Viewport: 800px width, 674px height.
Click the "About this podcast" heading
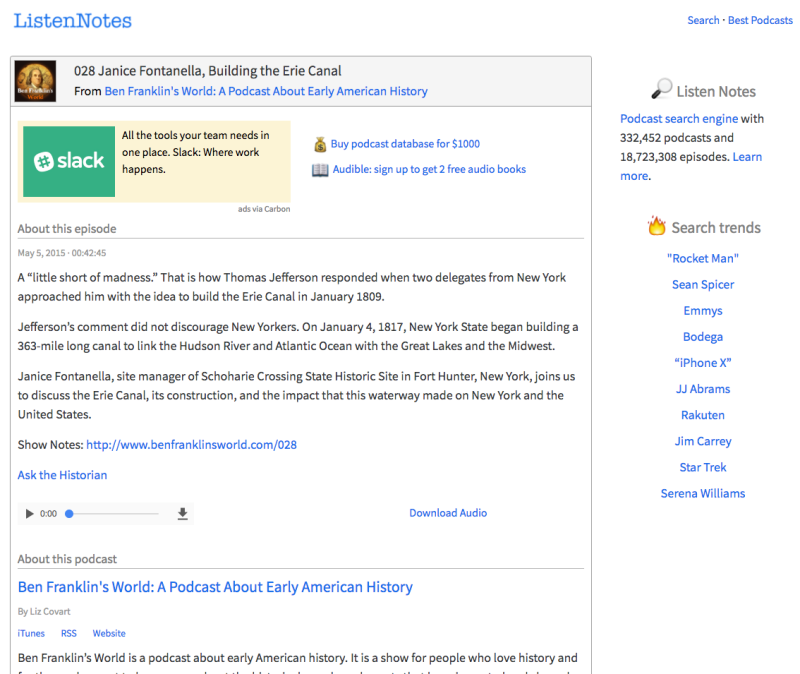click(67, 559)
